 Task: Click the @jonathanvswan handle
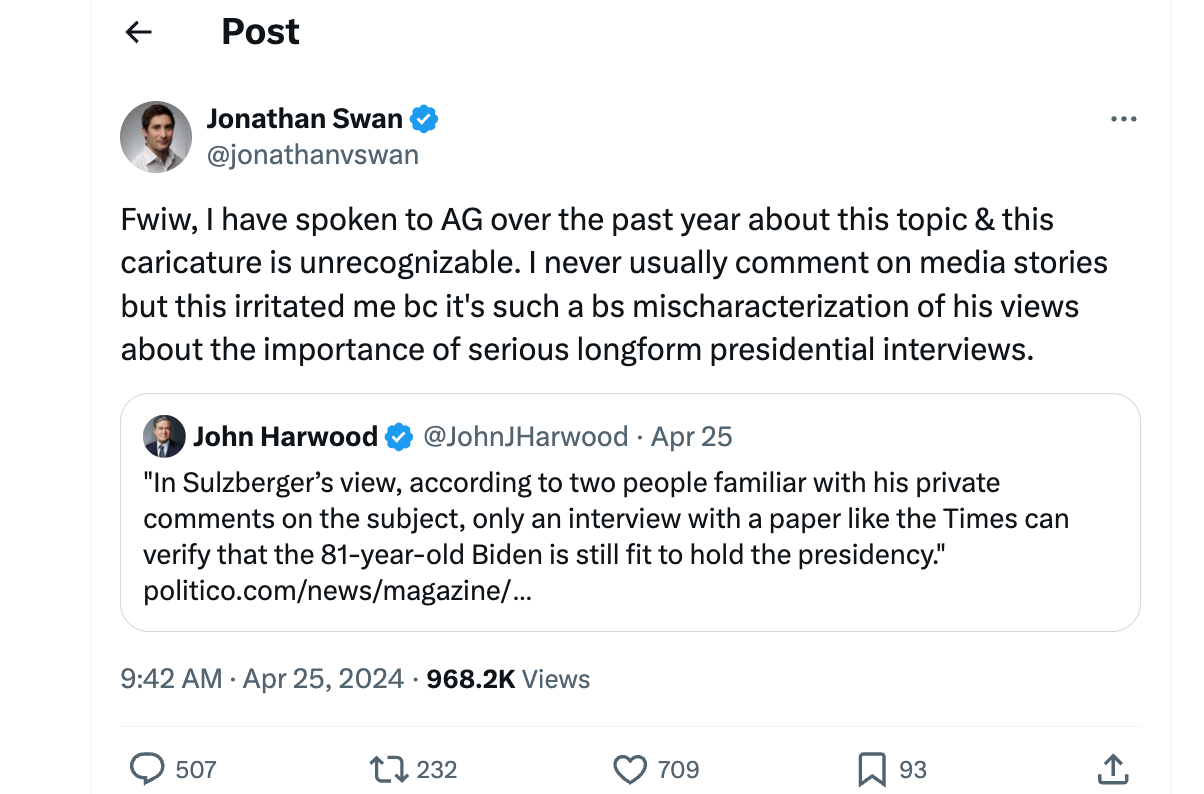coord(312,155)
